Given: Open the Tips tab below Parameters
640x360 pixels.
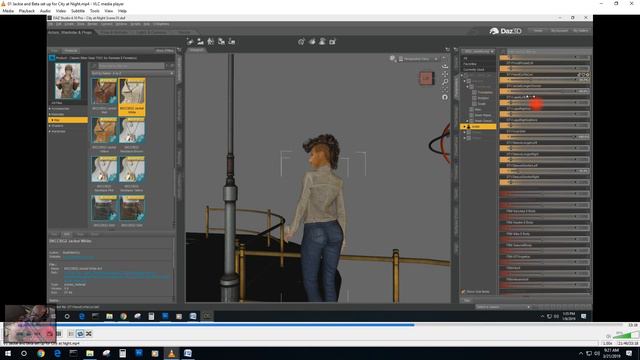Looking at the screenshot, I should click(467, 301).
